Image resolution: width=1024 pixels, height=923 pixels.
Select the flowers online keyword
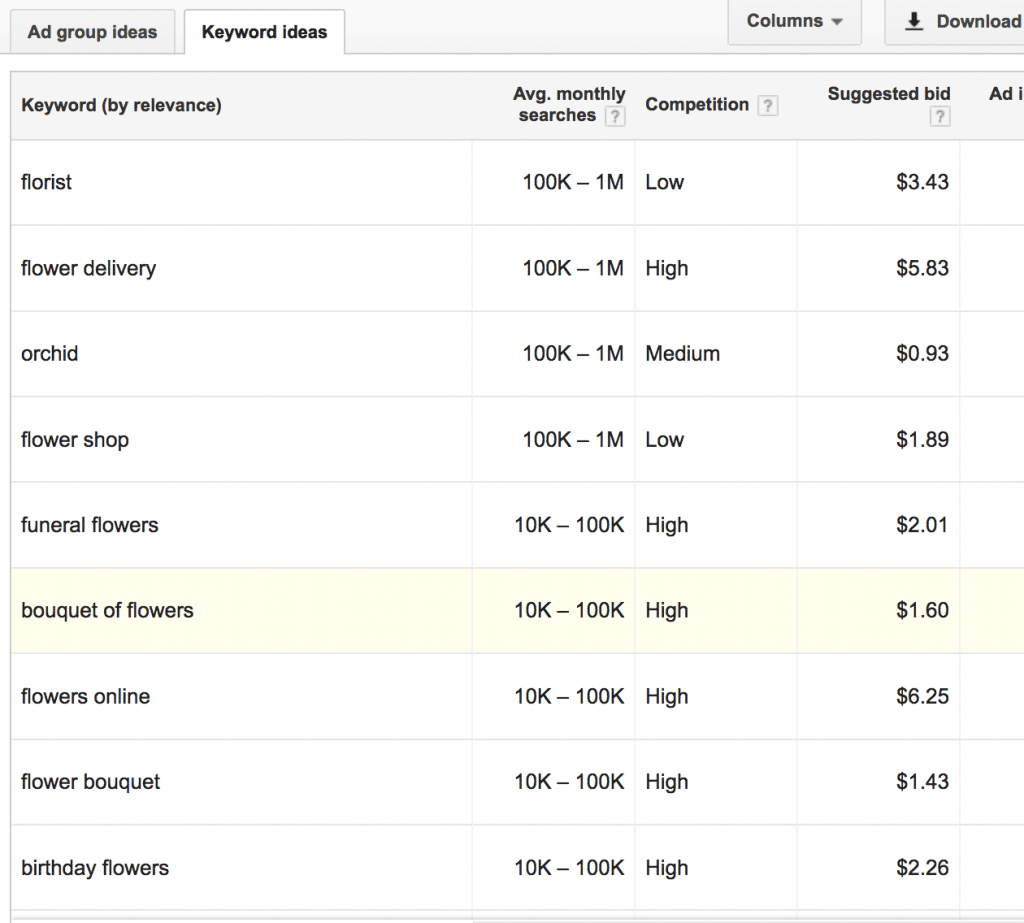tap(85, 697)
